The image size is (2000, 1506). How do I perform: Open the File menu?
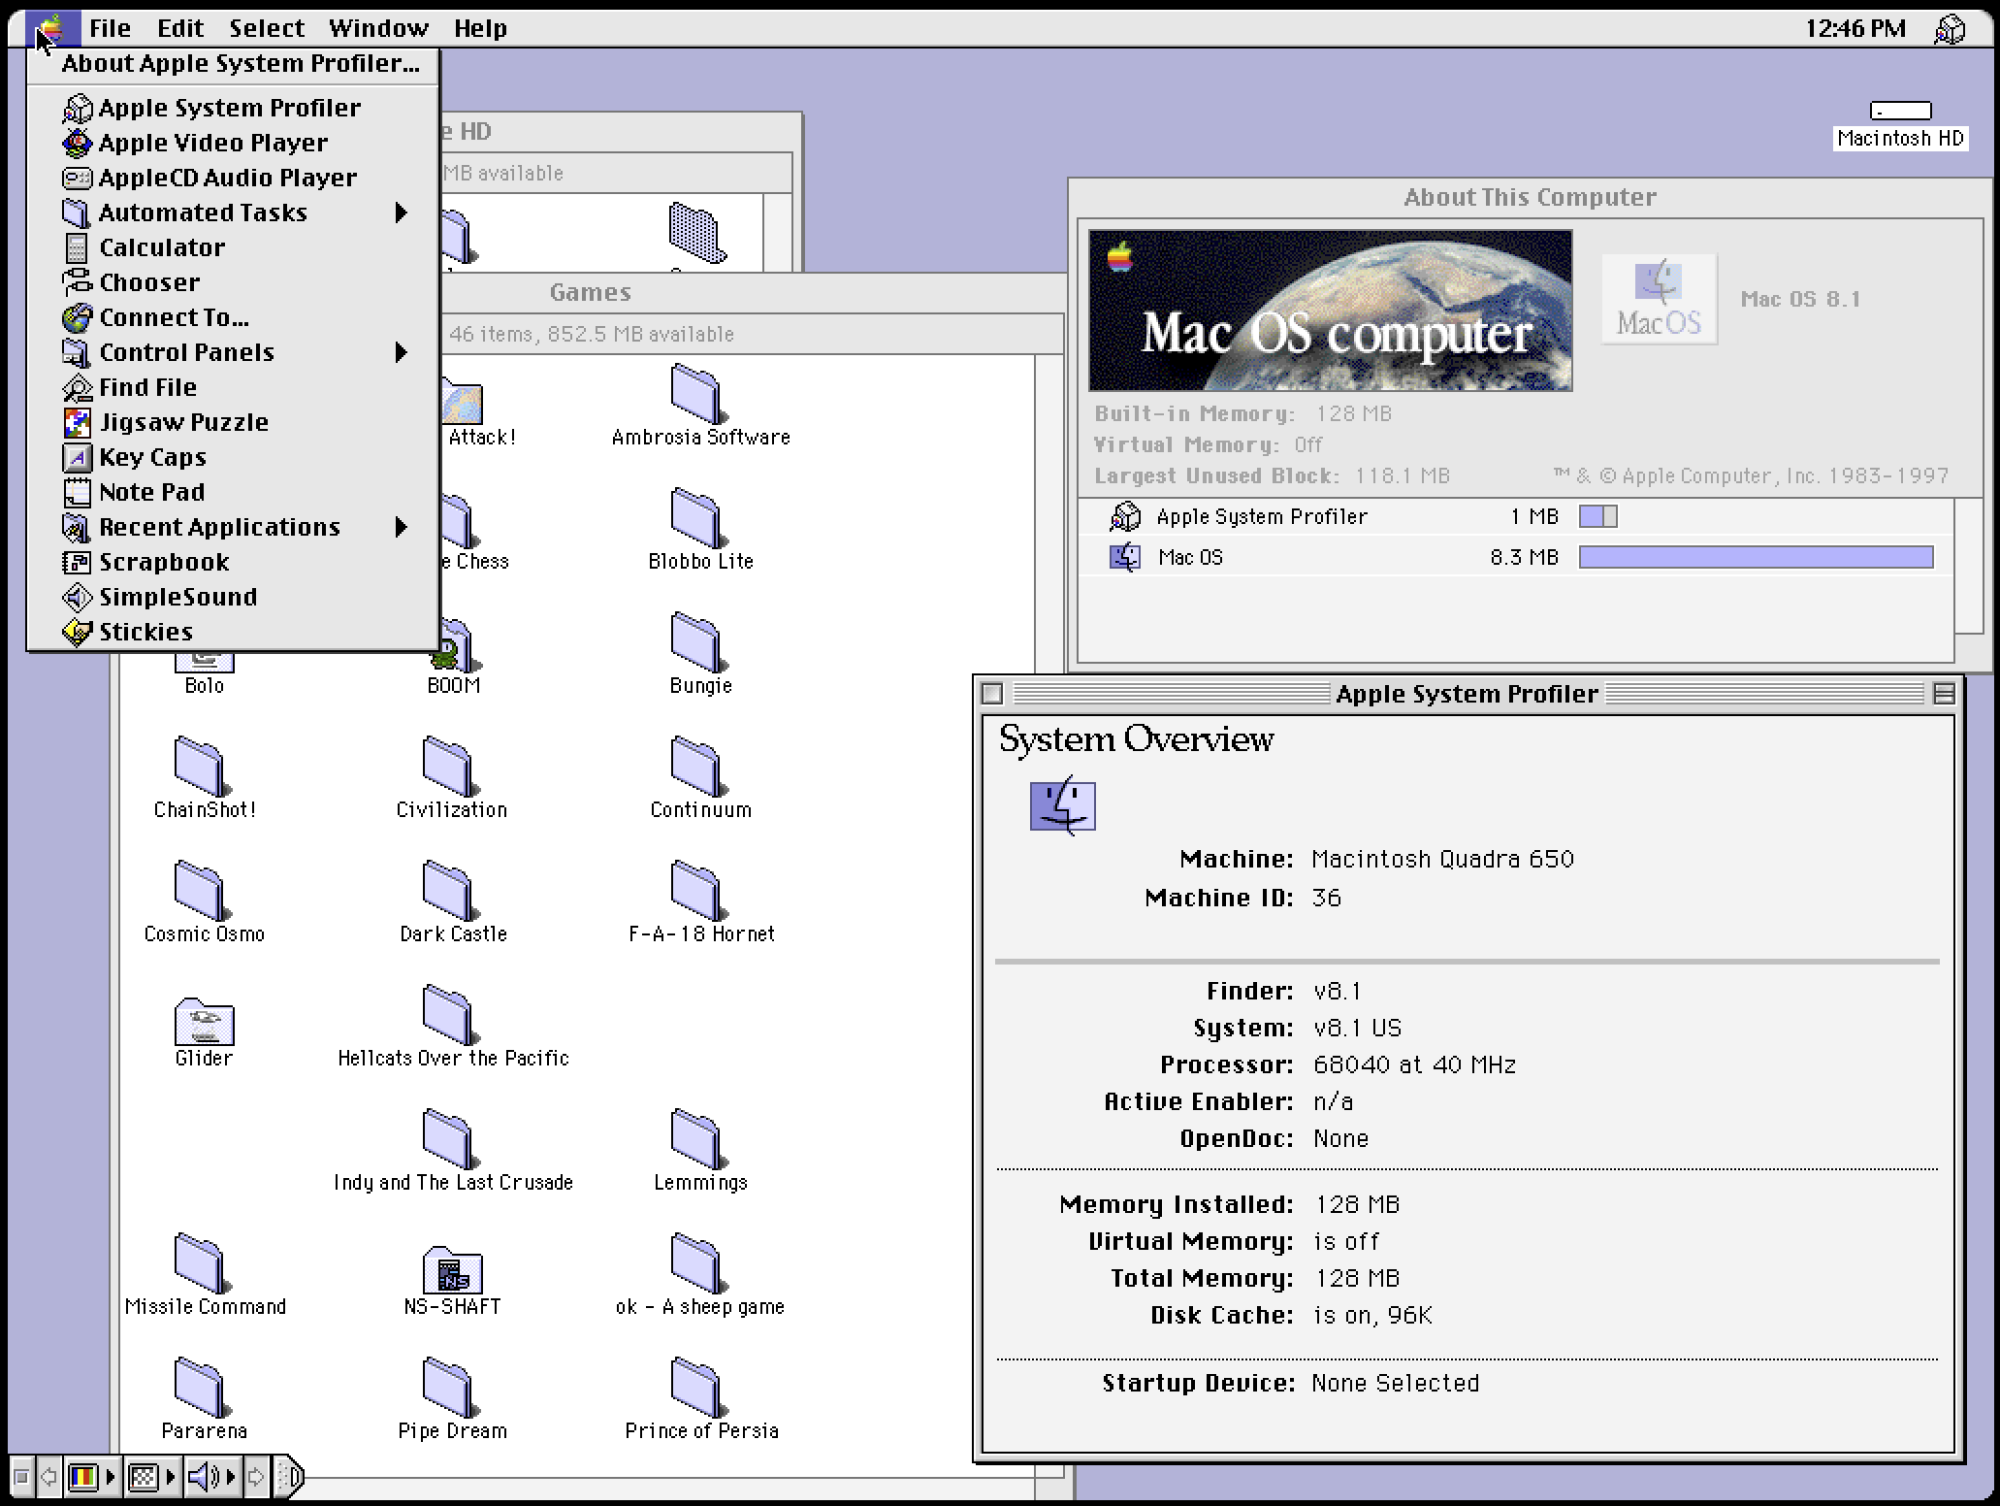pos(109,28)
